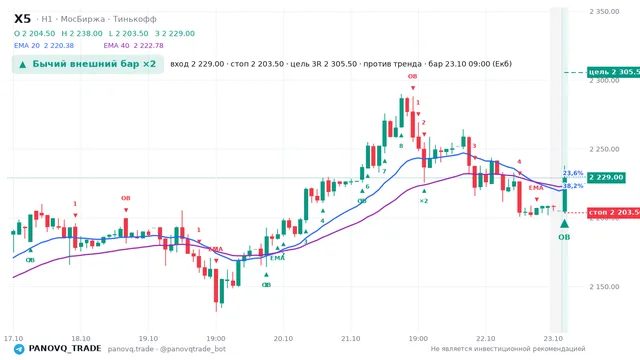Select the high price H 2 238.00
The image size is (640, 360).
tap(82, 33)
